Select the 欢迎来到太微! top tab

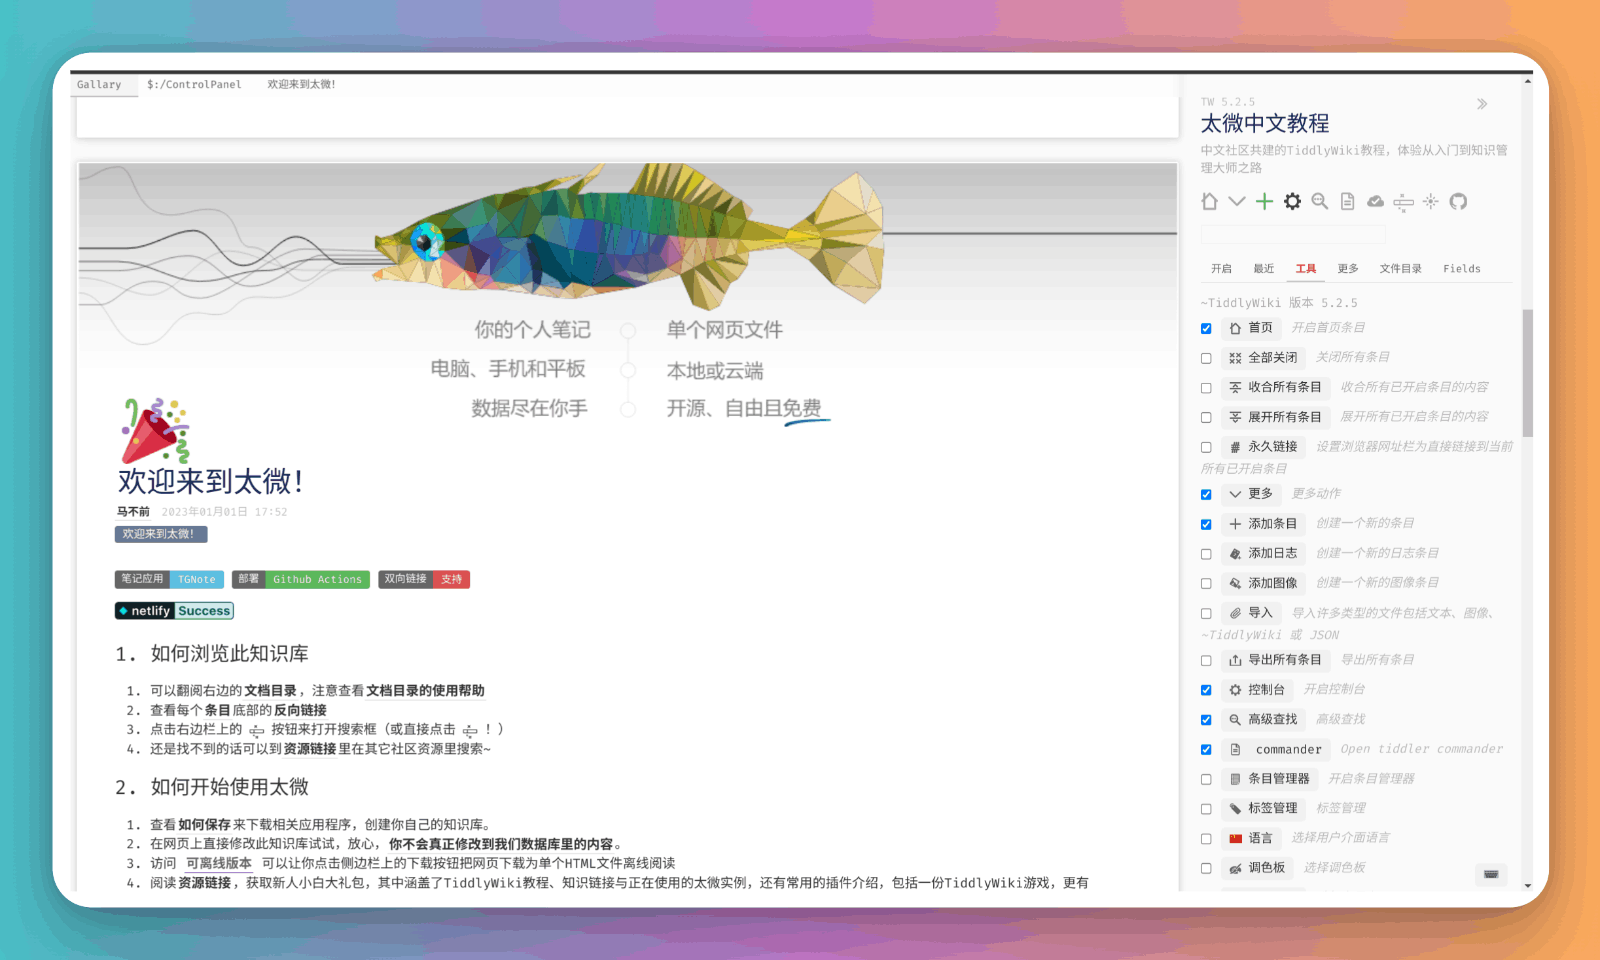[x=301, y=85]
